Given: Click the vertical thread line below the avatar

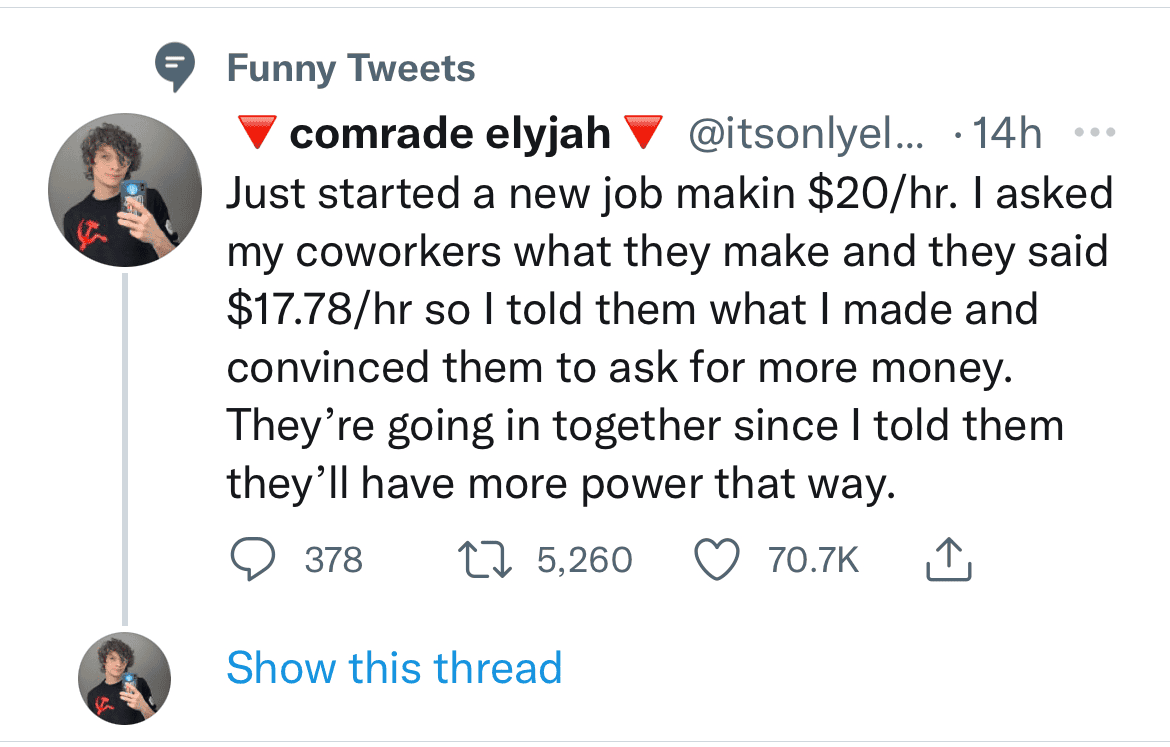Looking at the screenshot, I should click(124, 450).
